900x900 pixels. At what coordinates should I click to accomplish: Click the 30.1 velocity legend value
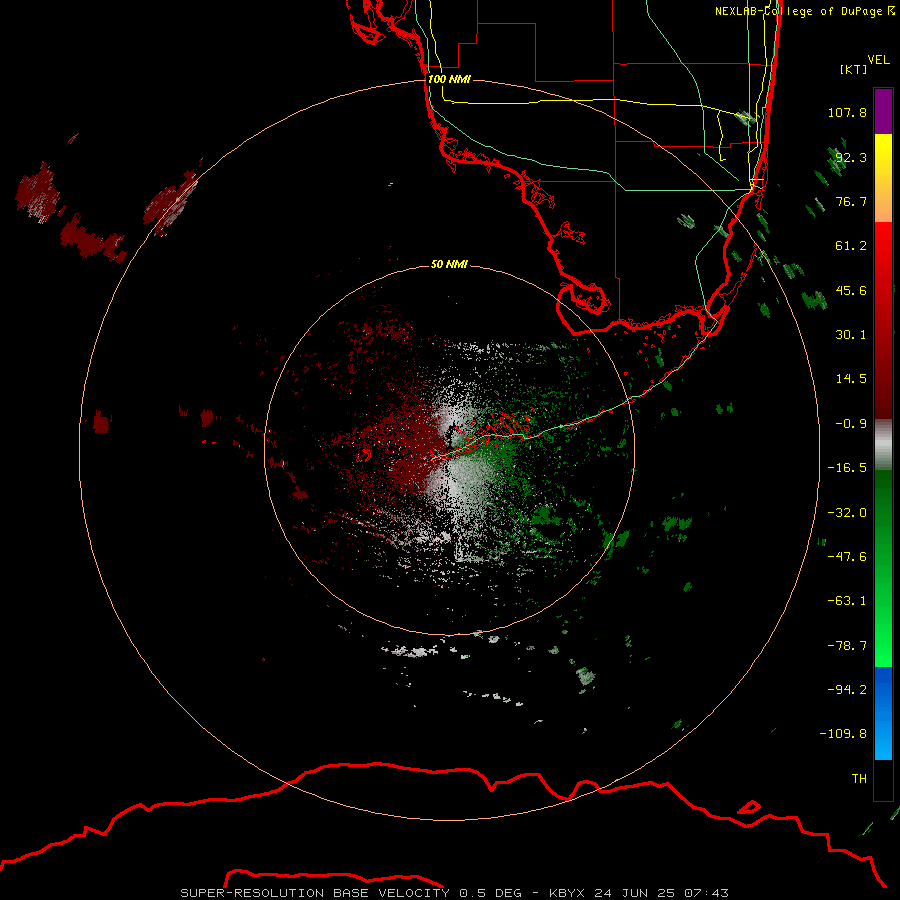[851, 335]
